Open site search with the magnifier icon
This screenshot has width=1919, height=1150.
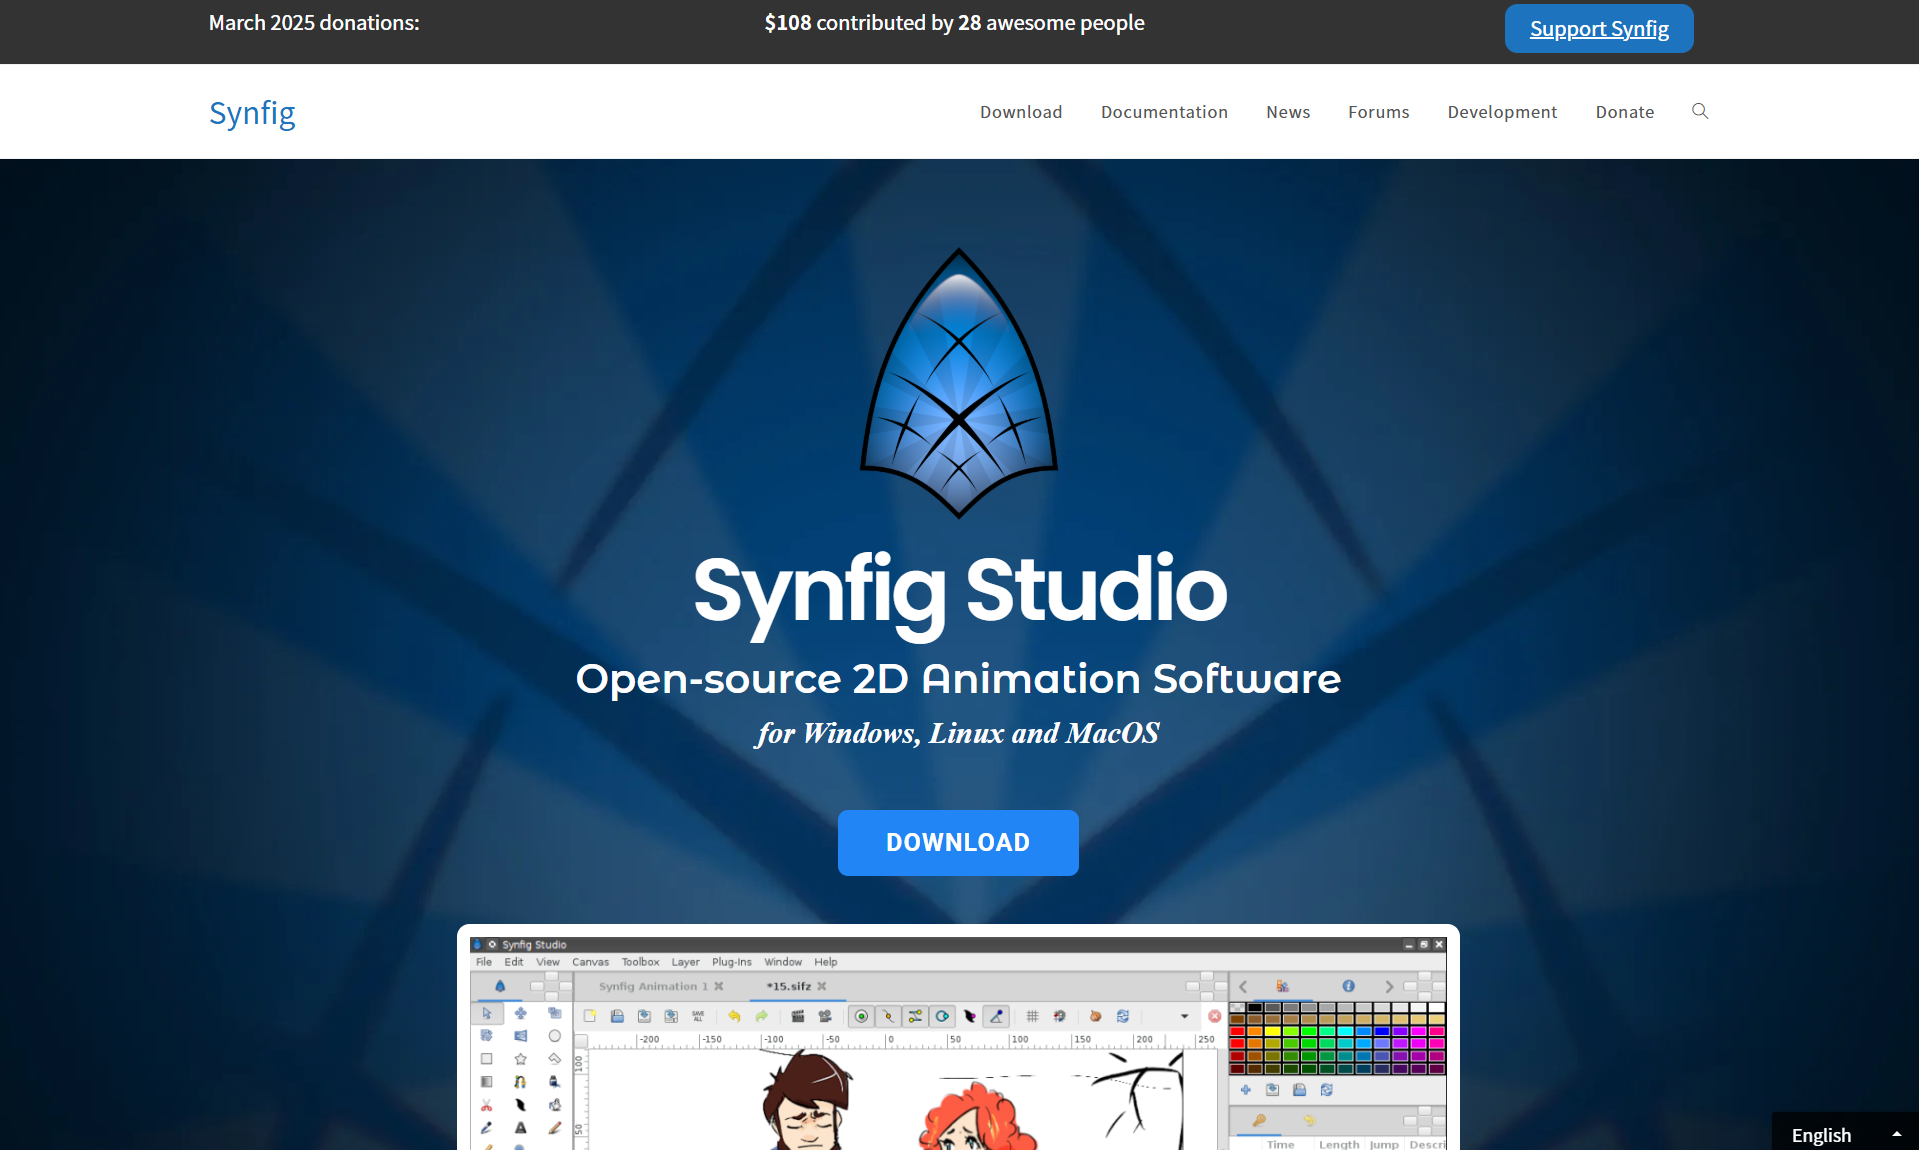1700,111
